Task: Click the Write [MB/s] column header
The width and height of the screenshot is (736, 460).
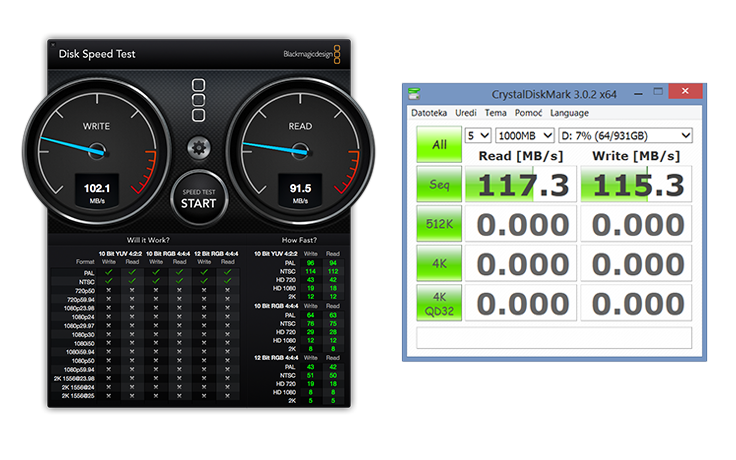Action: [636, 156]
